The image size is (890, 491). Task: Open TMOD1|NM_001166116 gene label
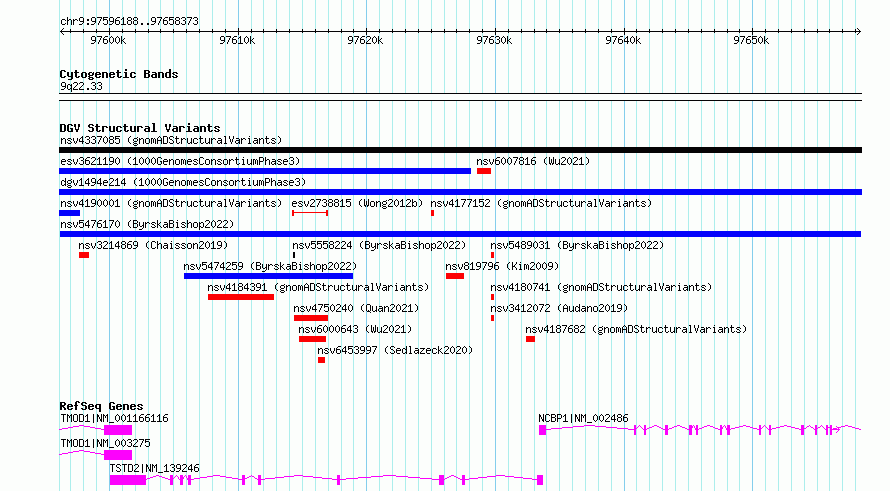tap(114, 418)
